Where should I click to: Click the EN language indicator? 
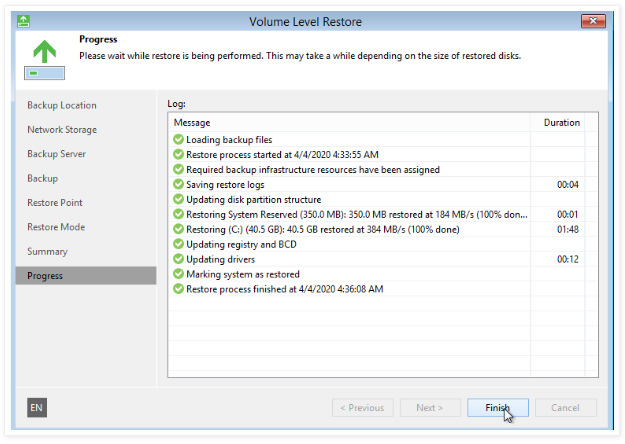[36, 408]
